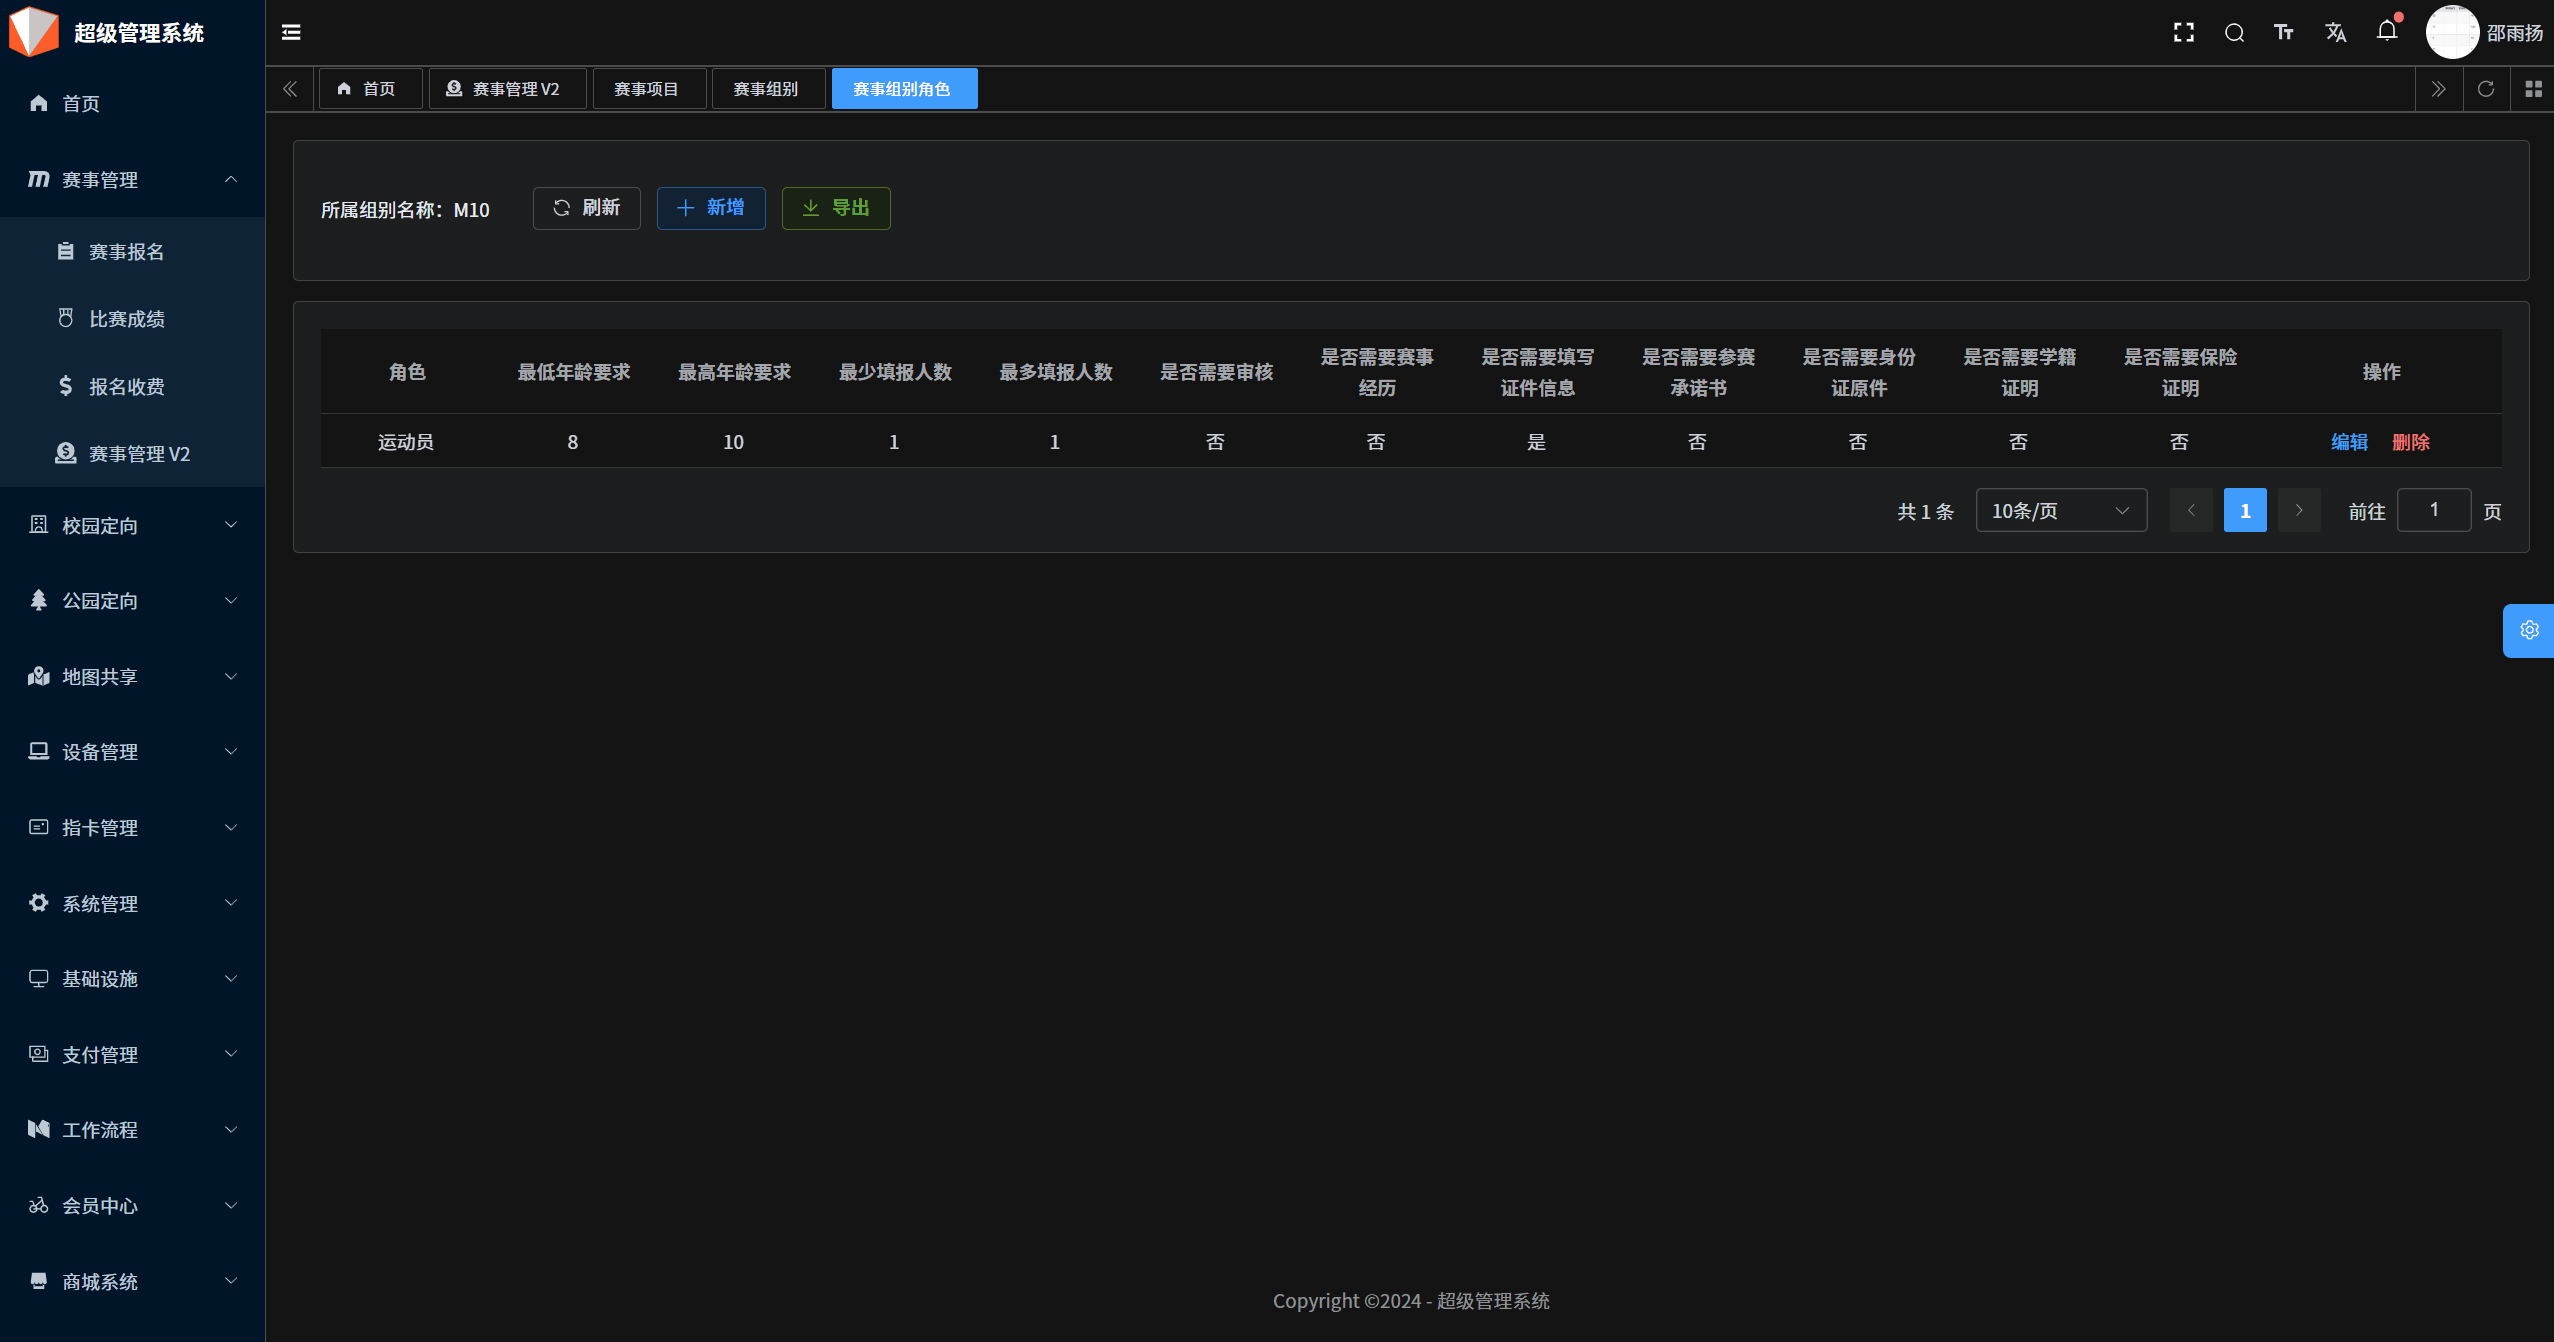2554x1342 pixels.
Task: Open the blue settings gear panel
Action: (2529, 630)
